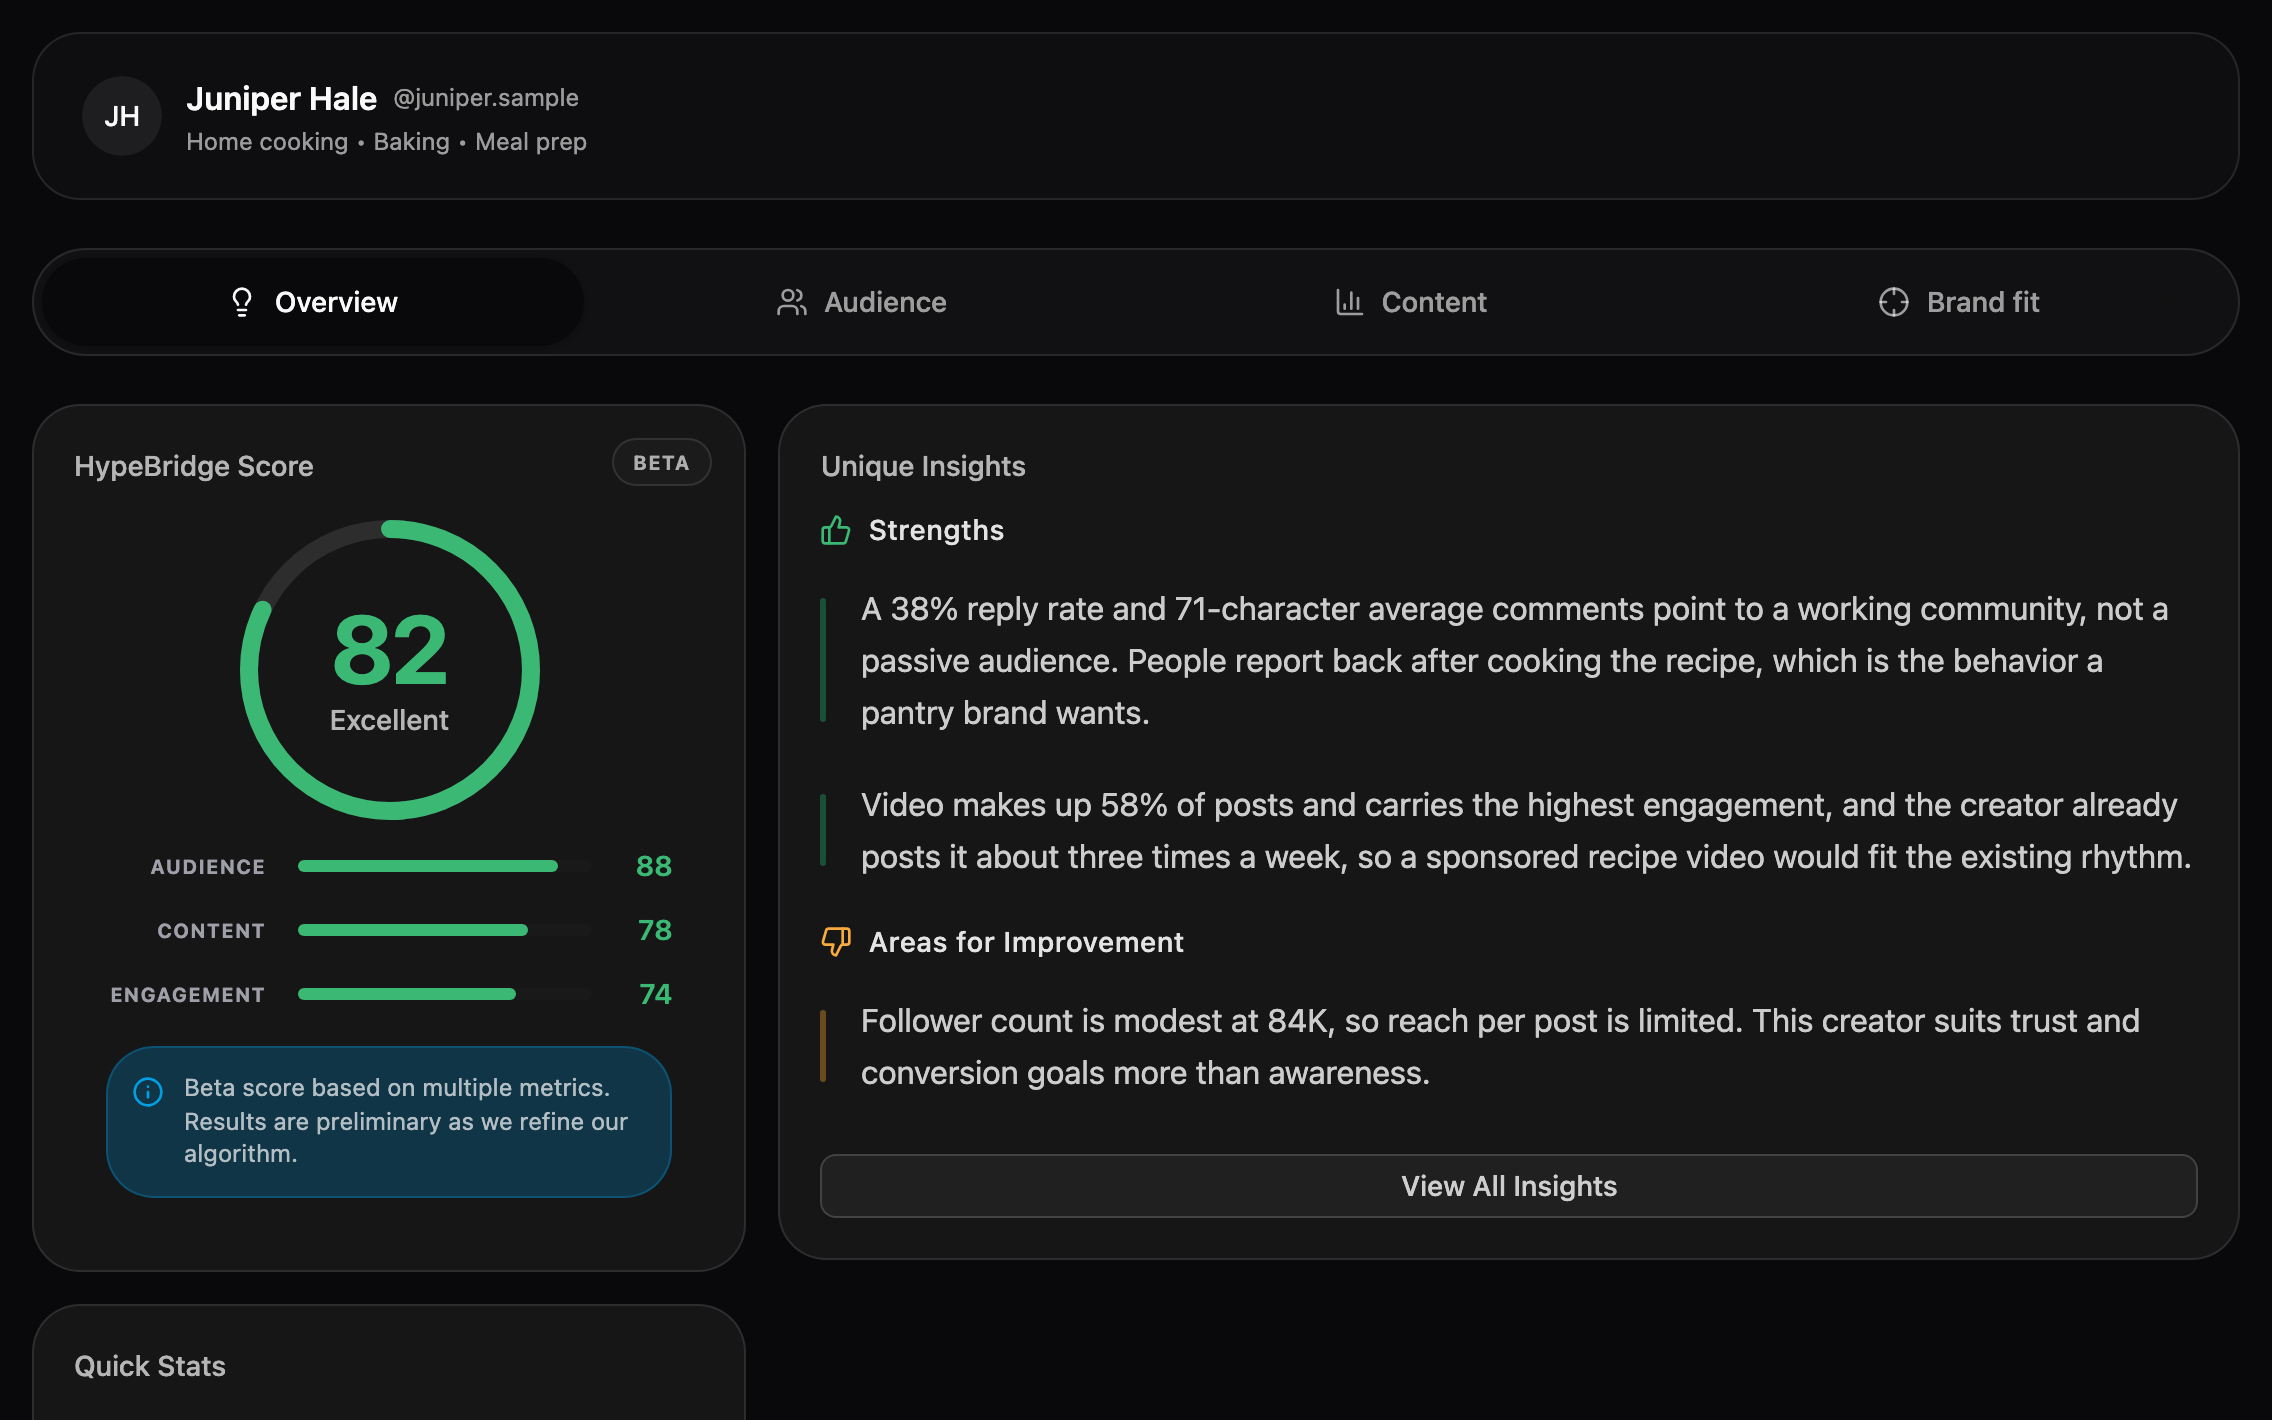This screenshot has width=2272, height=1420.
Task: Click the @juniper.sample handle
Action: 486,98
